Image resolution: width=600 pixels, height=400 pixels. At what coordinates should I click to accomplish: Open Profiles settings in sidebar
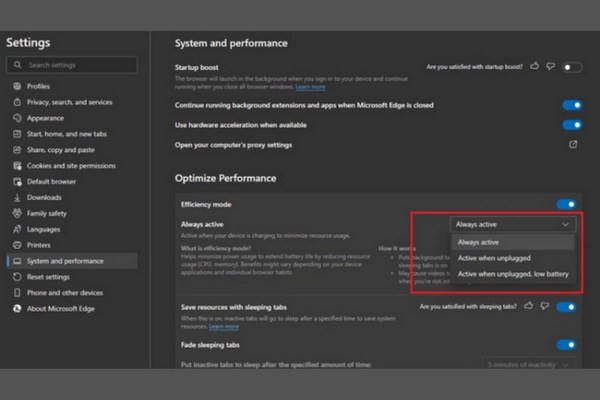38,86
